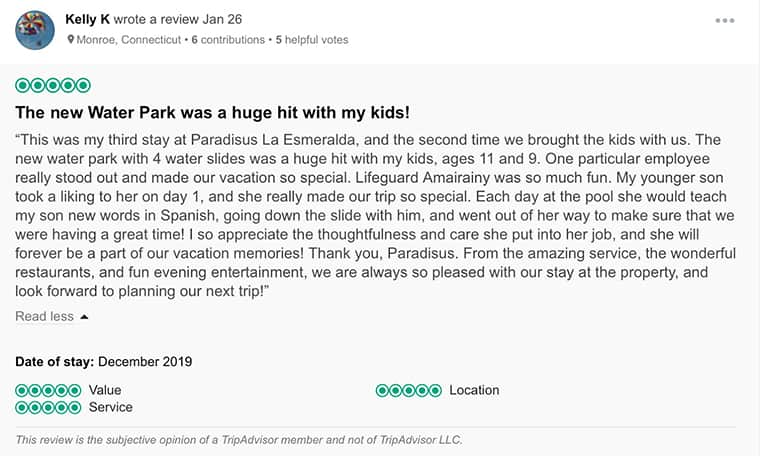Click the Value rating bubbles

pyautogui.click(x=48, y=390)
